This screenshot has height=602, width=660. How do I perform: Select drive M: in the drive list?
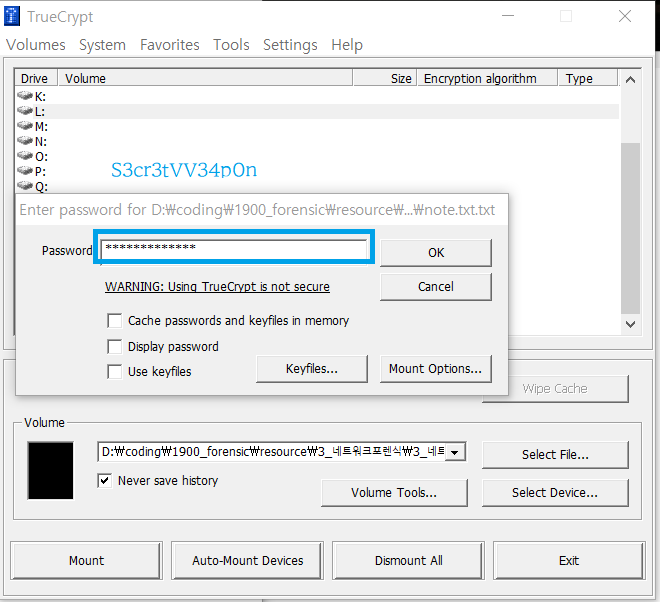317,126
